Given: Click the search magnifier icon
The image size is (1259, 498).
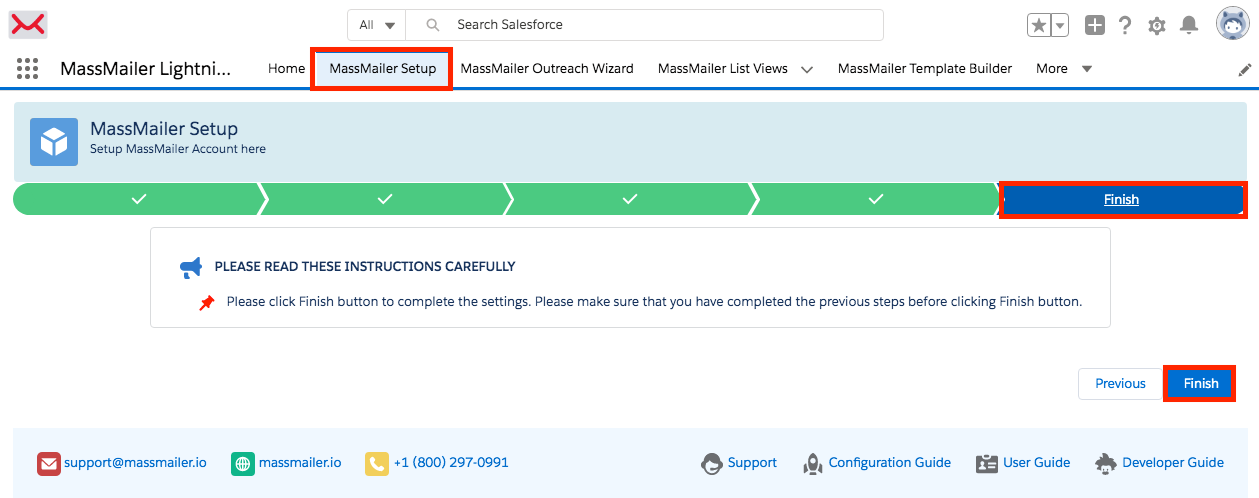Looking at the screenshot, I should click(433, 25).
